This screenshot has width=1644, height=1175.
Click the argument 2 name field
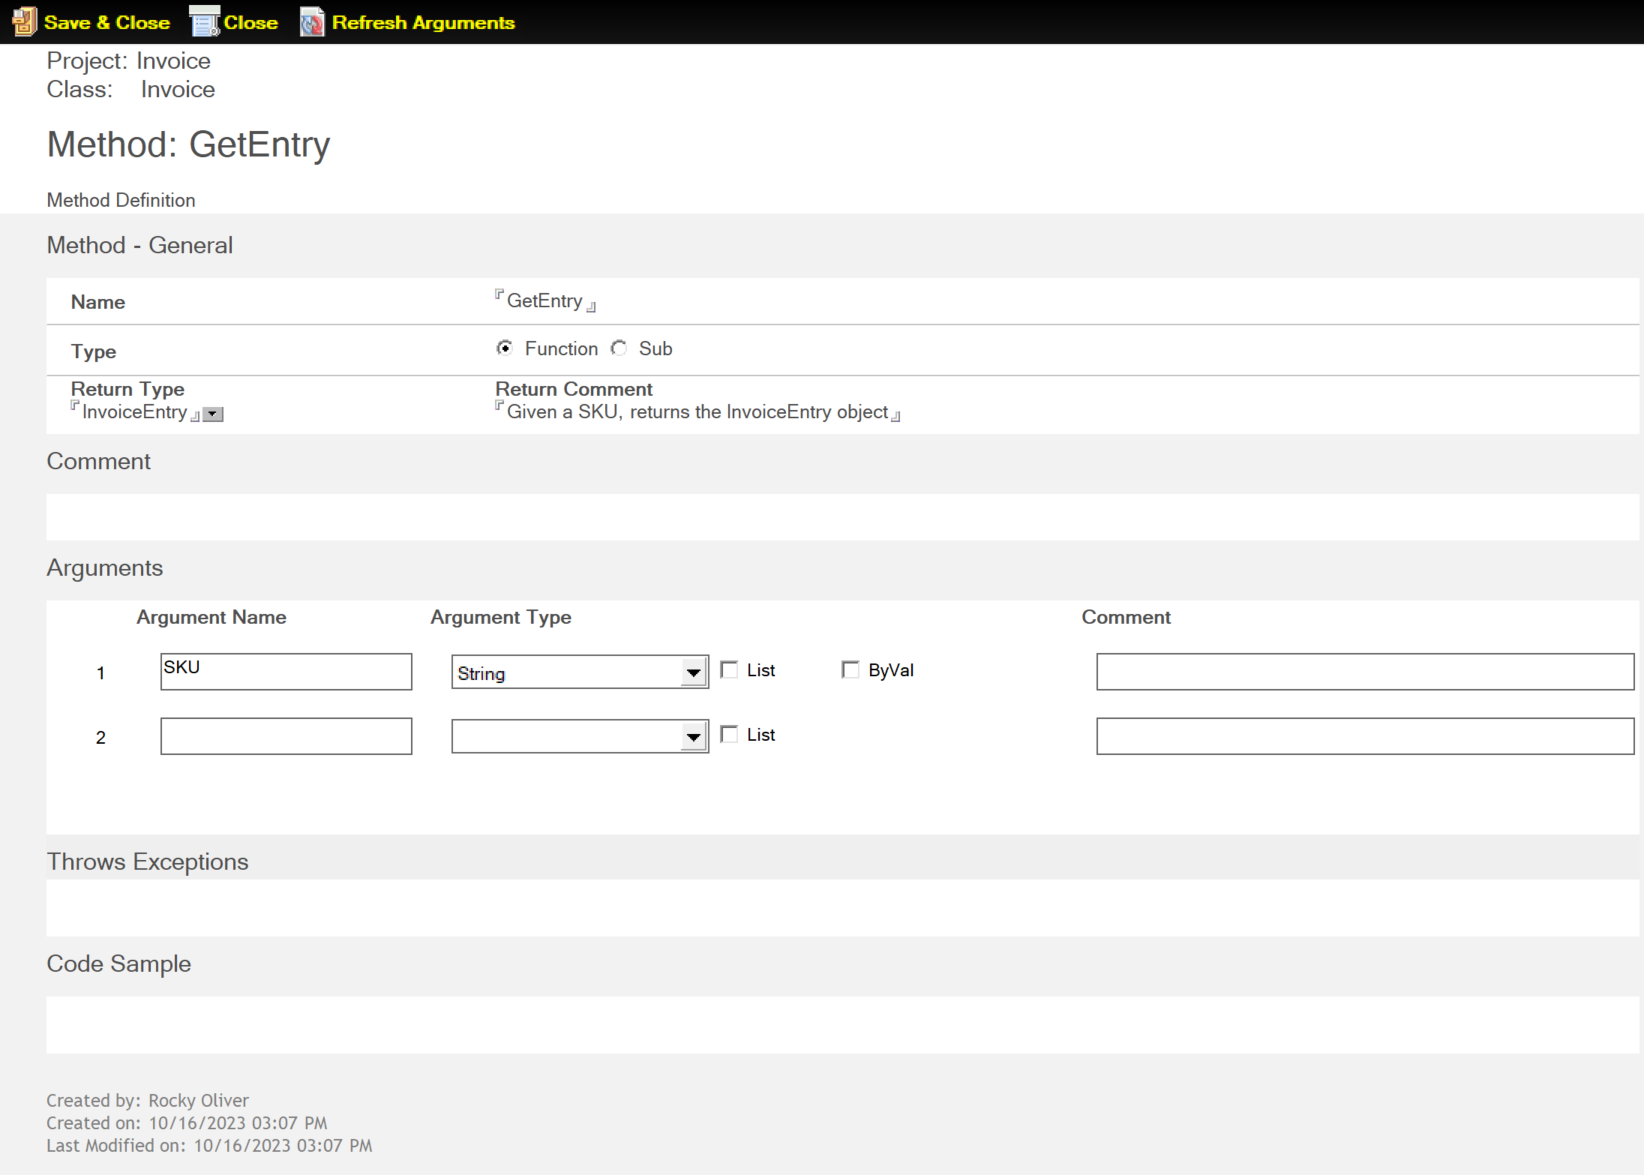pos(286,736)
